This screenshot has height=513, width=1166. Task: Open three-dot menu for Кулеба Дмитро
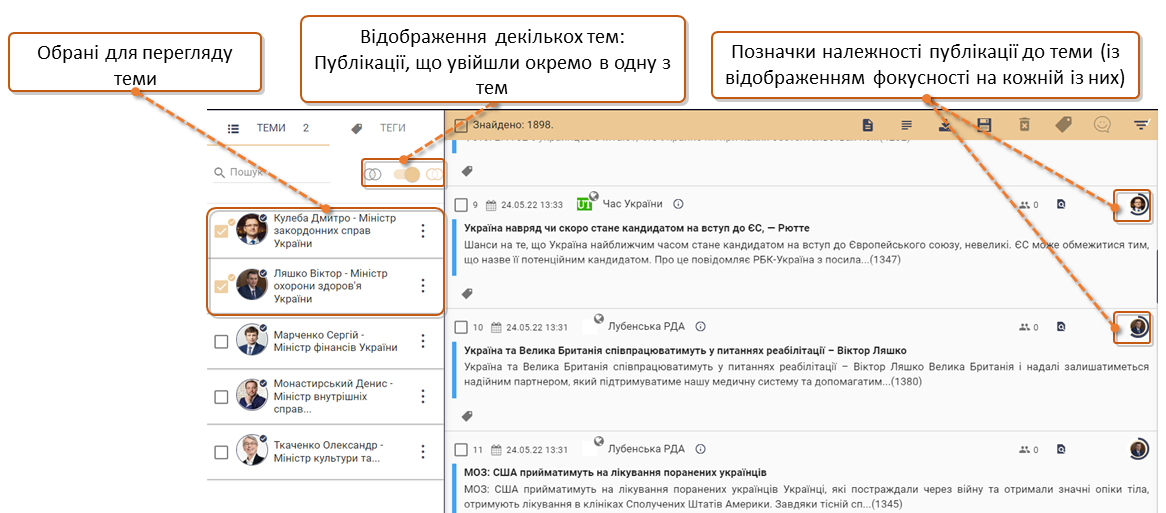click(423, 231)
